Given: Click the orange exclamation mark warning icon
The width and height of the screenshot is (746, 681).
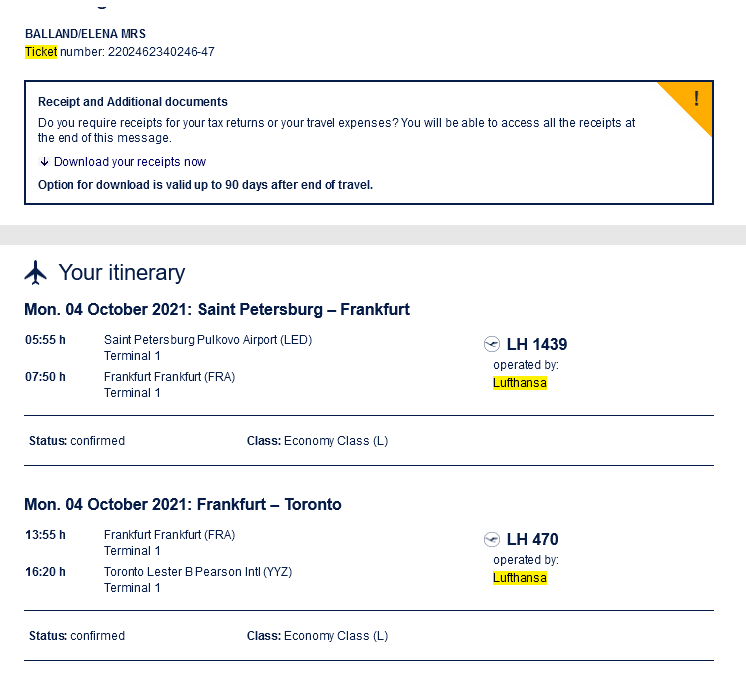Looking at the screenshot, I should click(x=696, y=100).
